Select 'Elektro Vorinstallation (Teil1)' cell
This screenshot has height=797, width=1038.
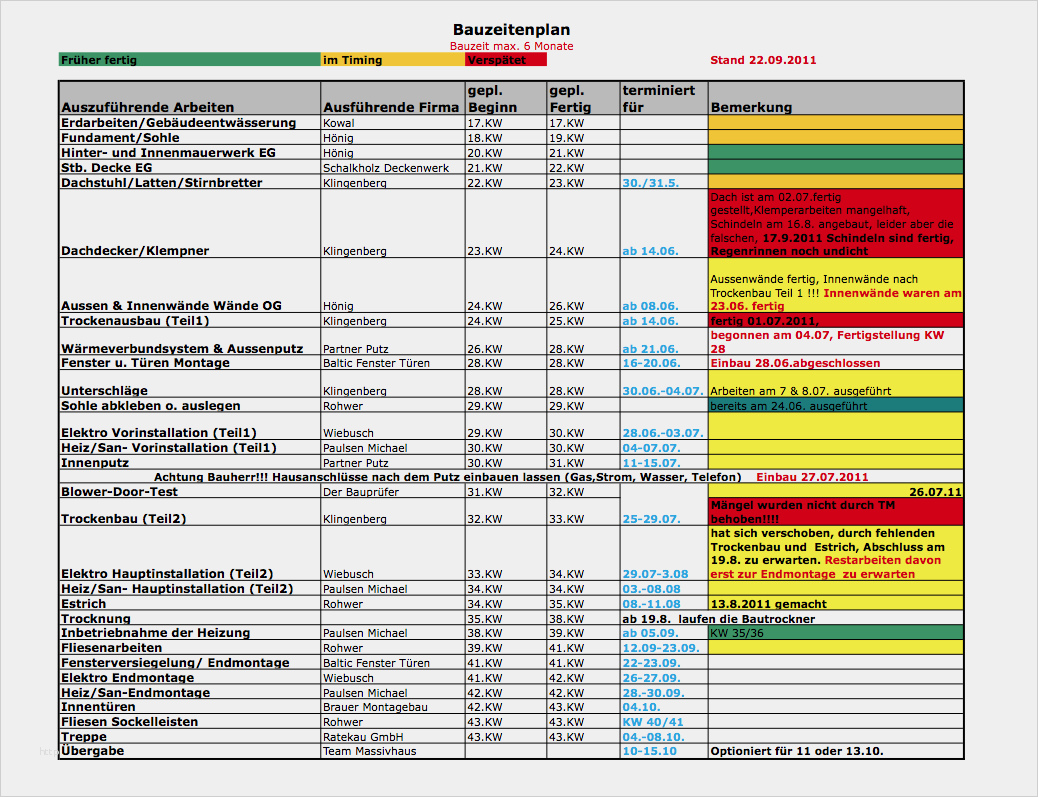[189, 426]
